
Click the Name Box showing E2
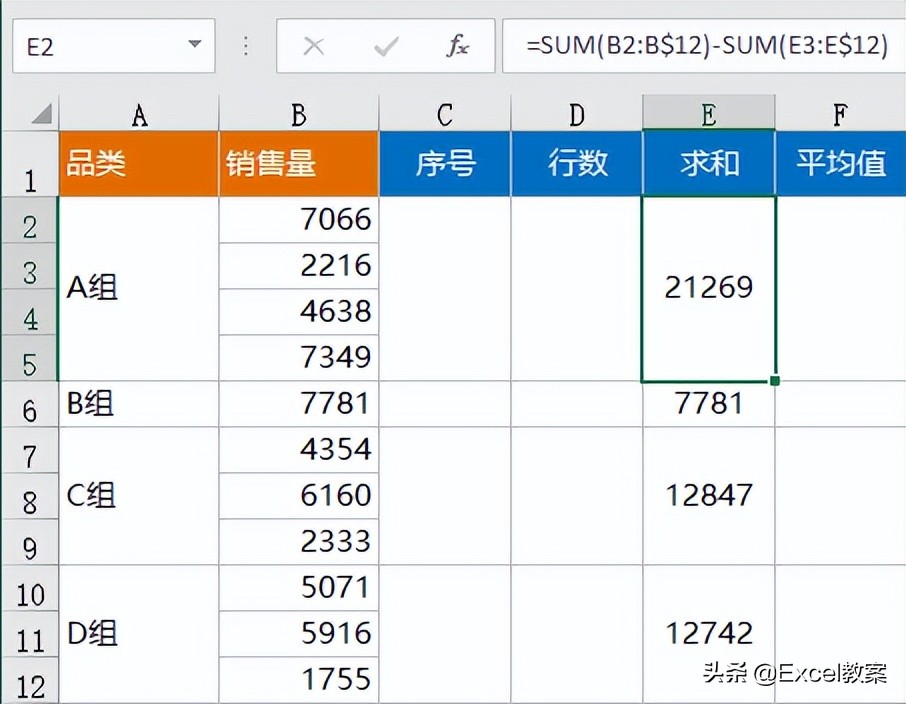tap(100, 45)
